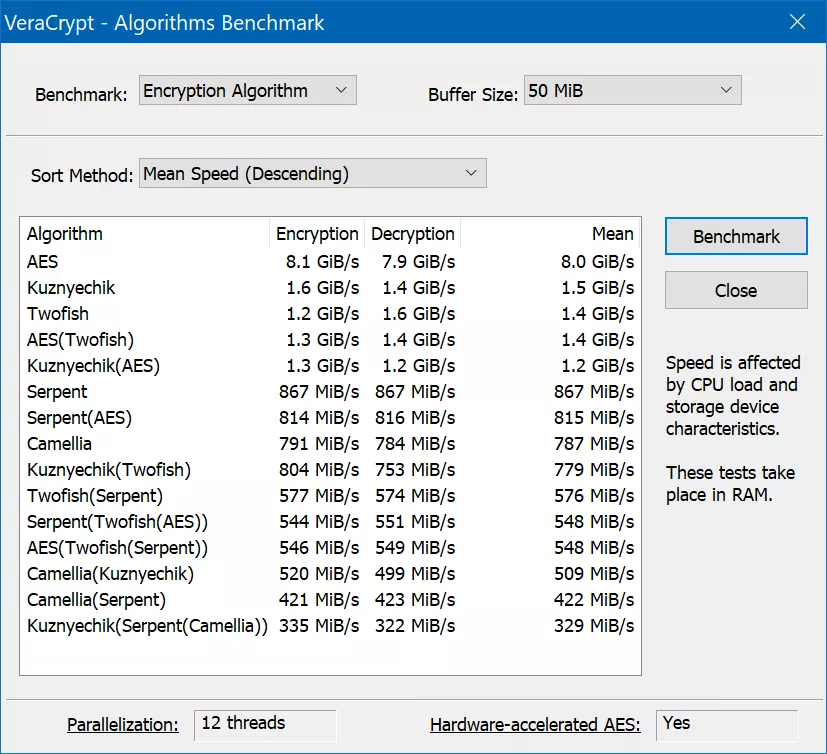The width and height of the screenshot is (827, 754).
Task: Click the Close button
Action: (736, 290)
